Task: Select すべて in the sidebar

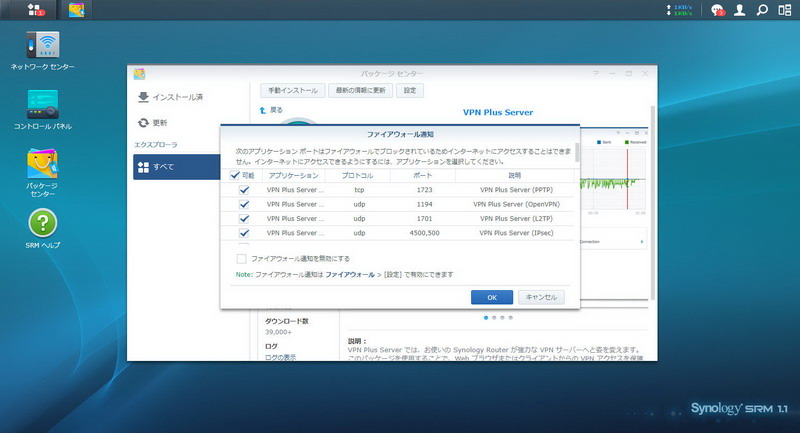Action: click(177, 167)
